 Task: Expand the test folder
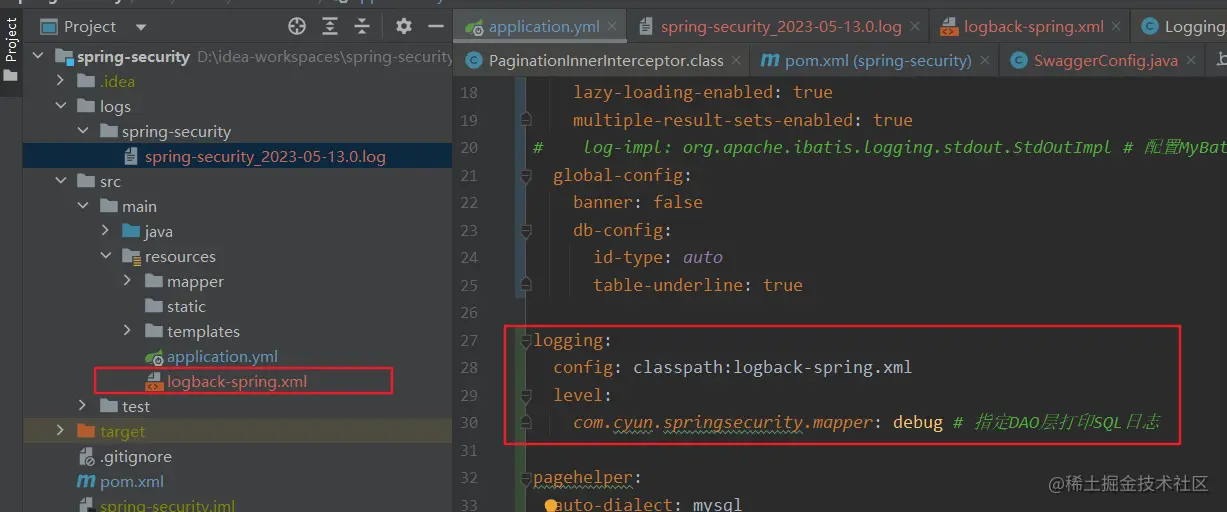tap(83, 407)
